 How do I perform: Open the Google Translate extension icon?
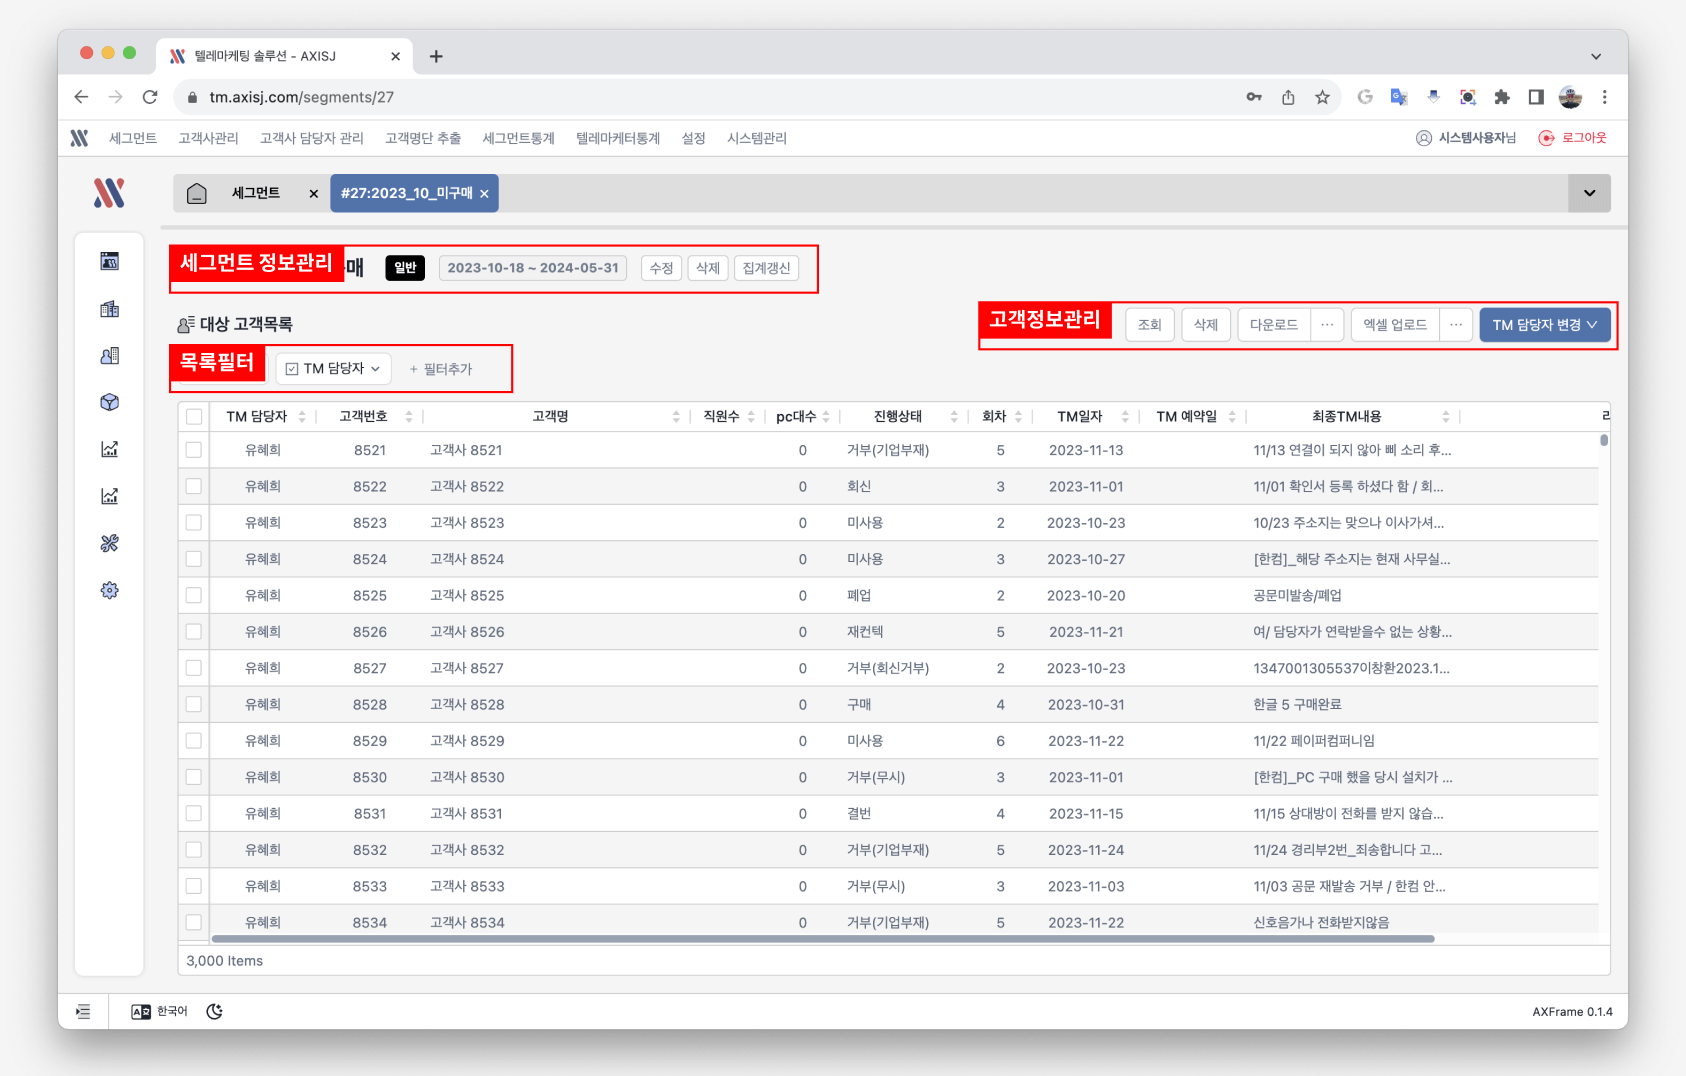[x=1399, y=97]
